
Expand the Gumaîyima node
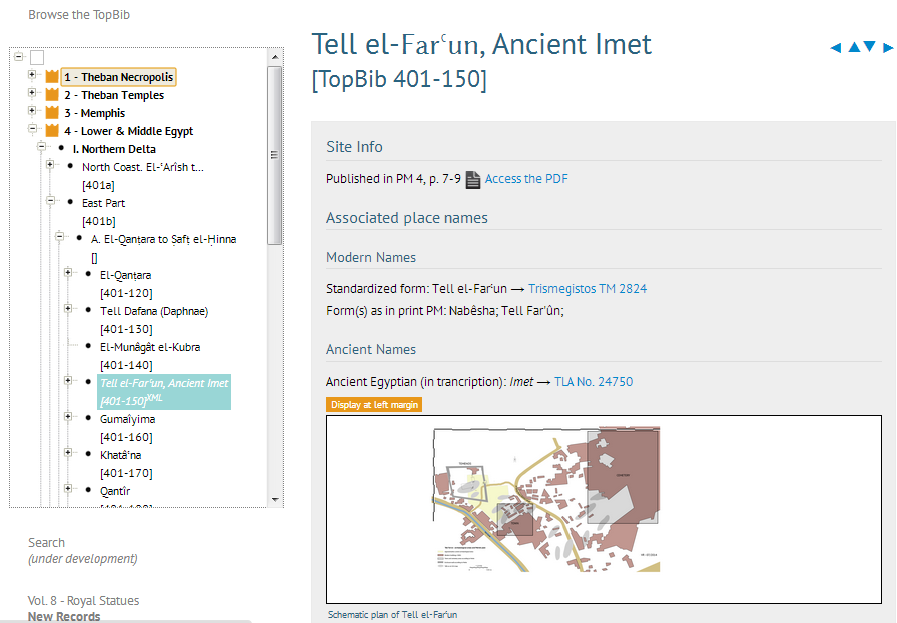point(68,416)
